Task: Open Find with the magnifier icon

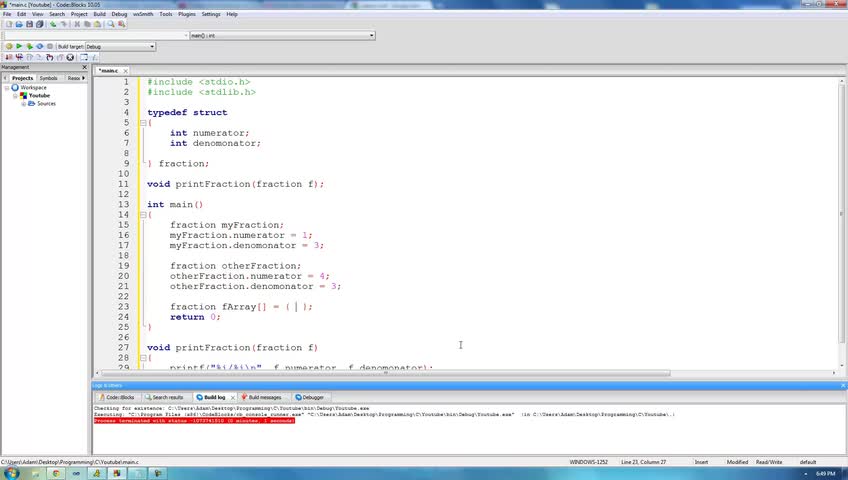Action: [x=111, y=24]
